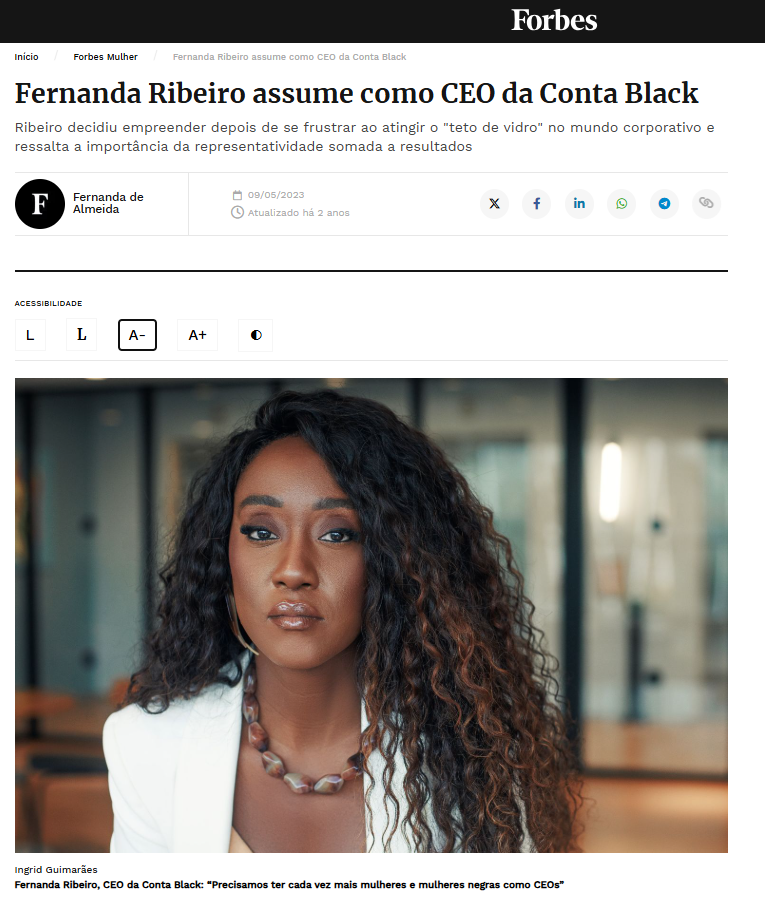This screenshot has width=765, height=902.
Task: Increase font size with A+
Action: pyautogui.click(x=197, y=335)
